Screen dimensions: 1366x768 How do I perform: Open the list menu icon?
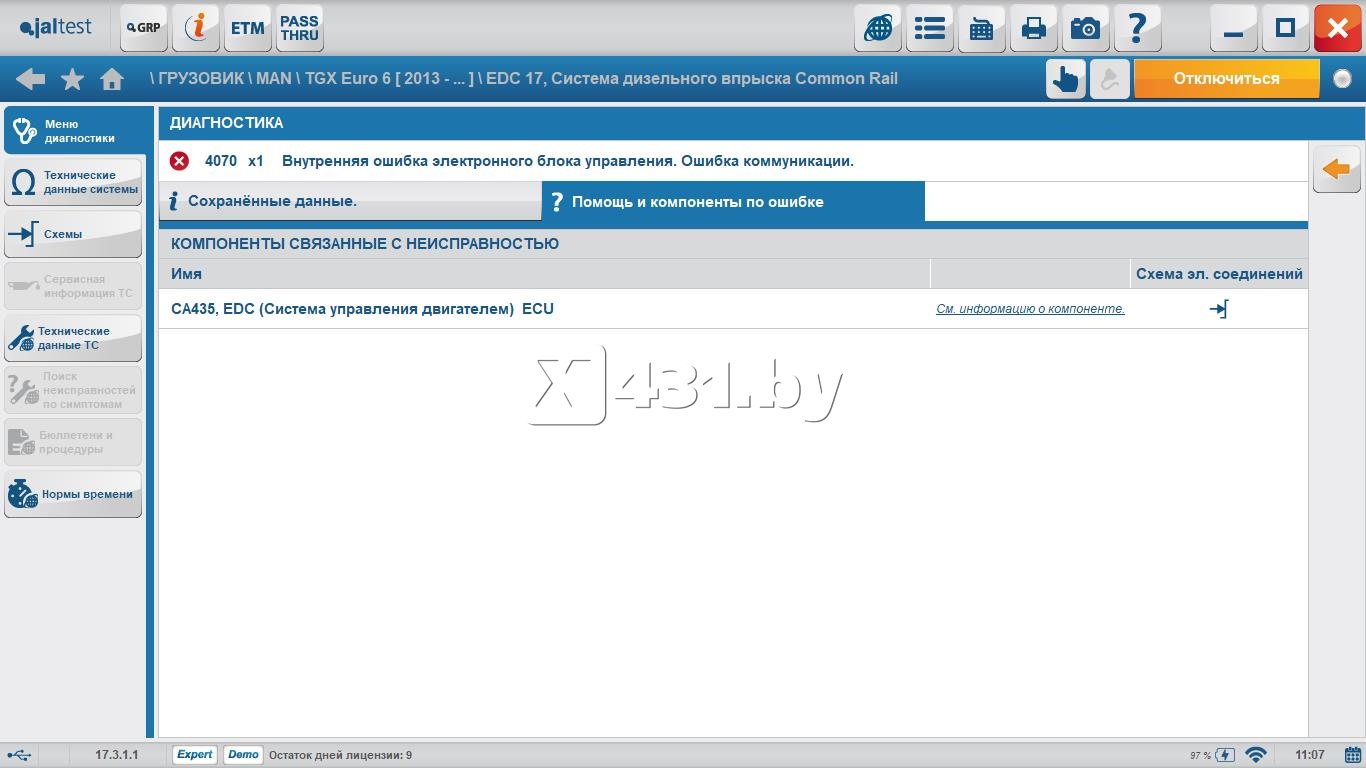[x=930, y=28]
